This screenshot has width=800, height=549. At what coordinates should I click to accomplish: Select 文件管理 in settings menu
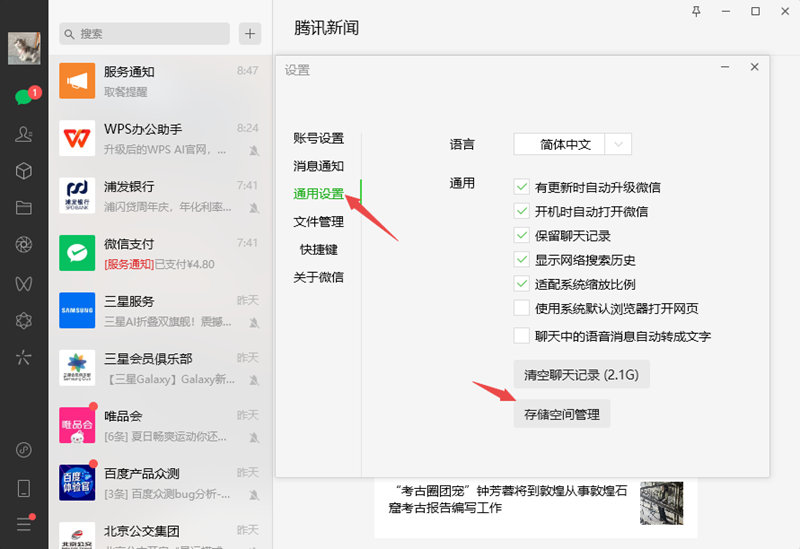[x=318, y=222]
